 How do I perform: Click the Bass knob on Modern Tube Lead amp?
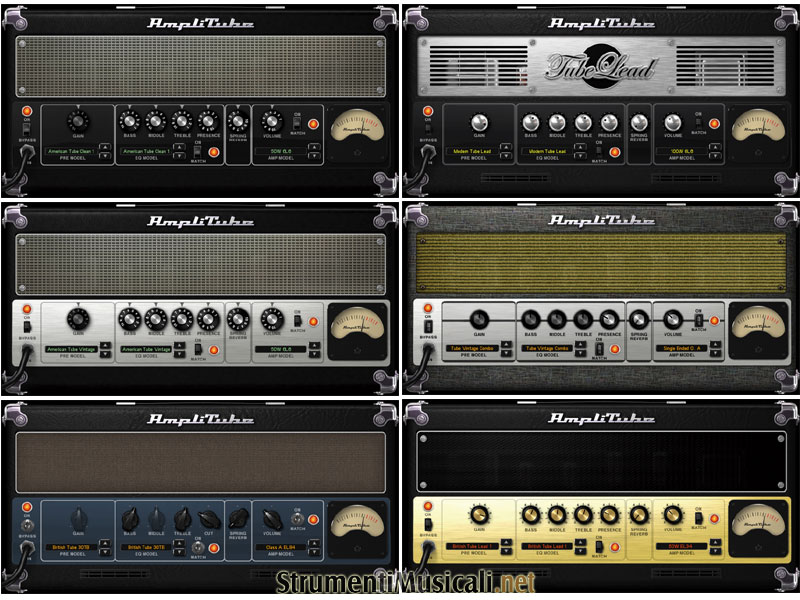point(531,120)
